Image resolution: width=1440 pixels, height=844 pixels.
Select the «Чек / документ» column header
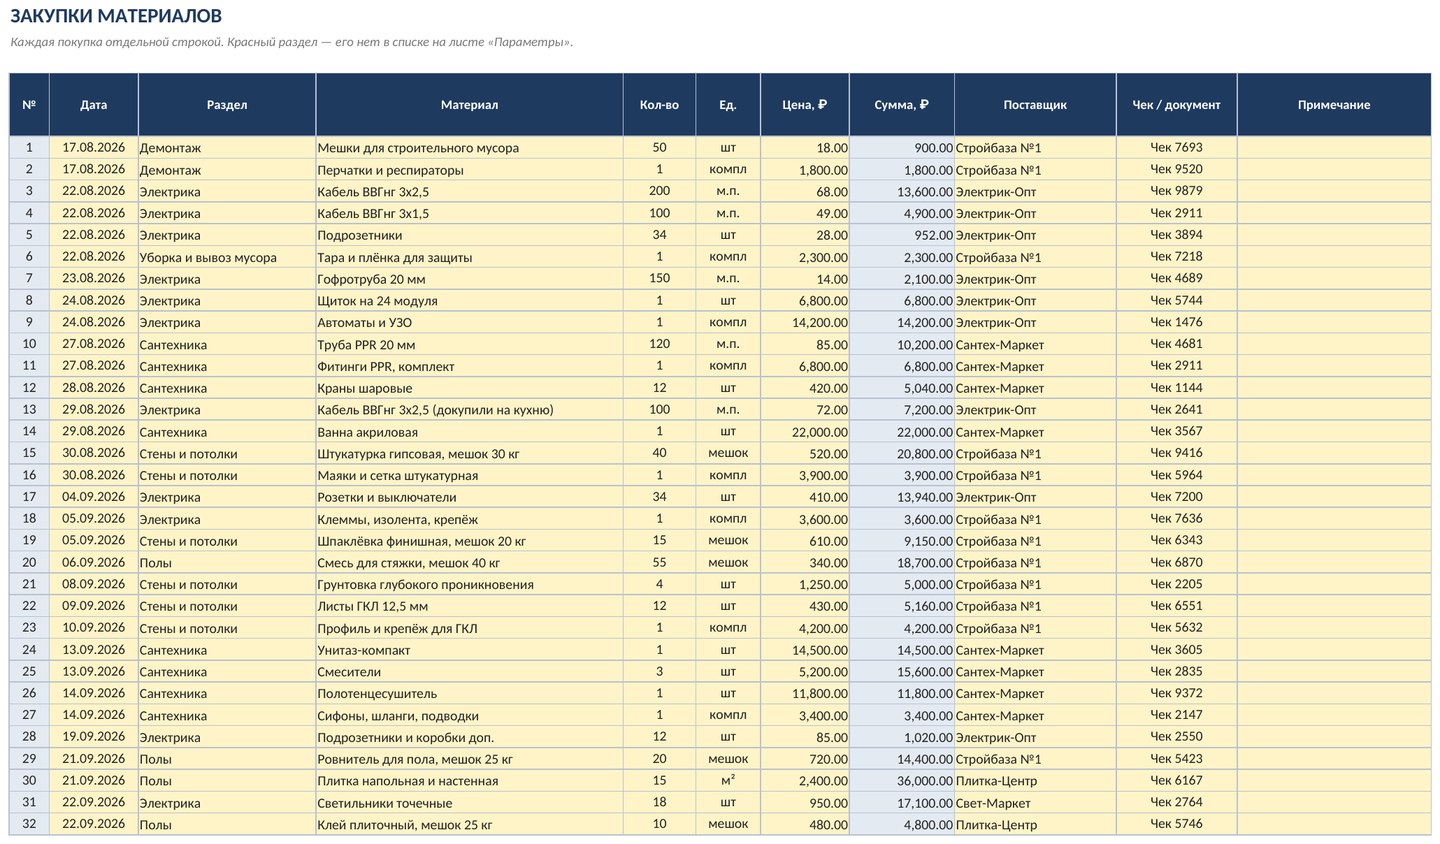[x=1176, y=104]
